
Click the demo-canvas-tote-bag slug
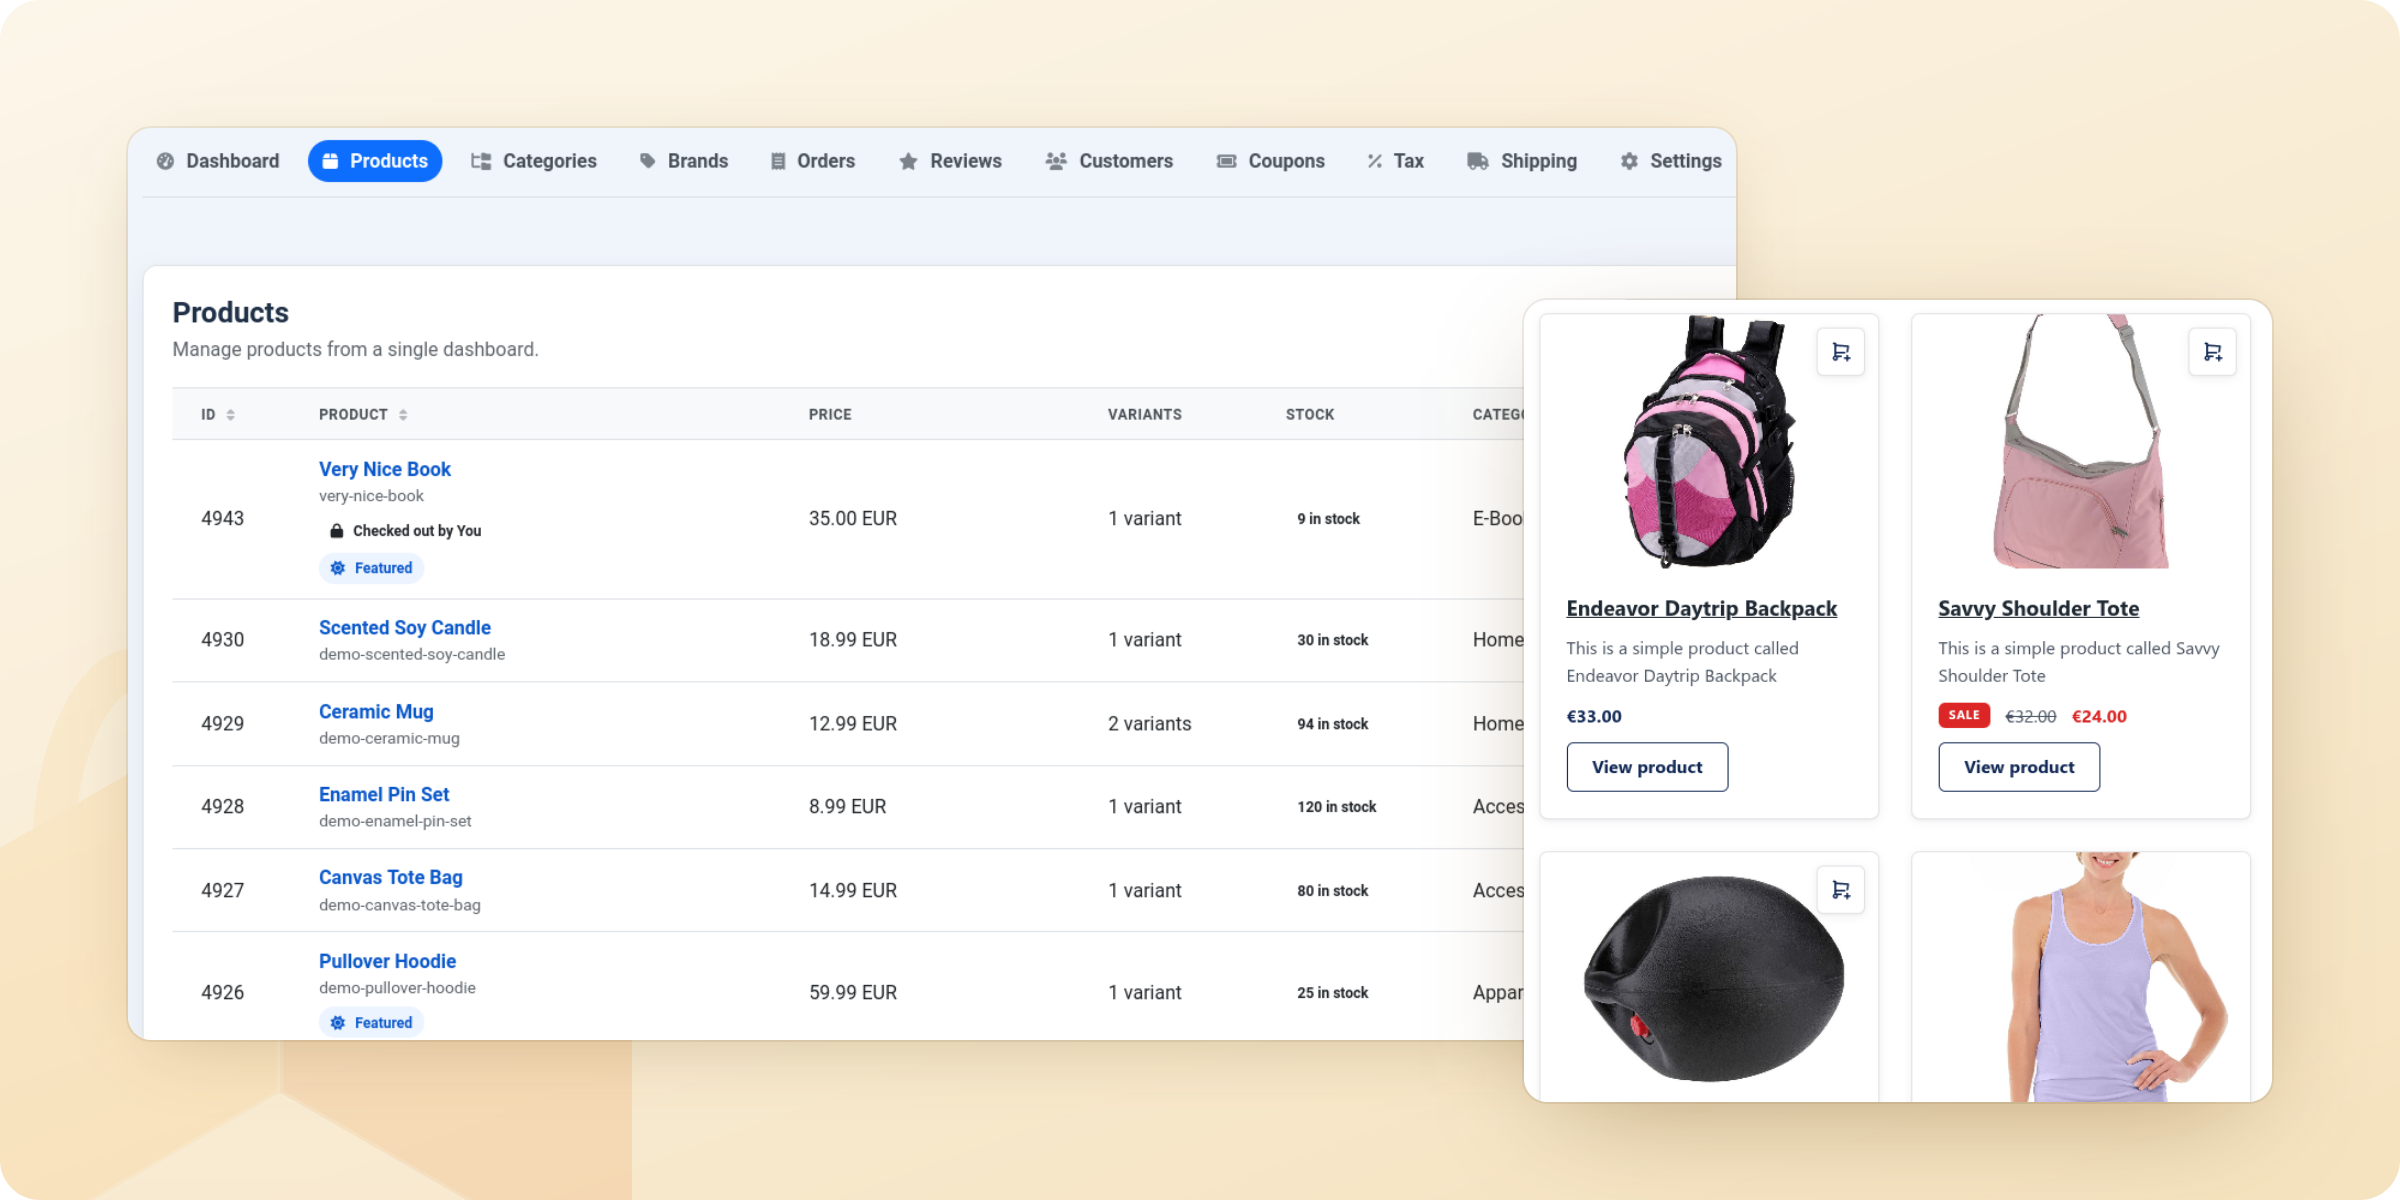click(x=400, y=905)
